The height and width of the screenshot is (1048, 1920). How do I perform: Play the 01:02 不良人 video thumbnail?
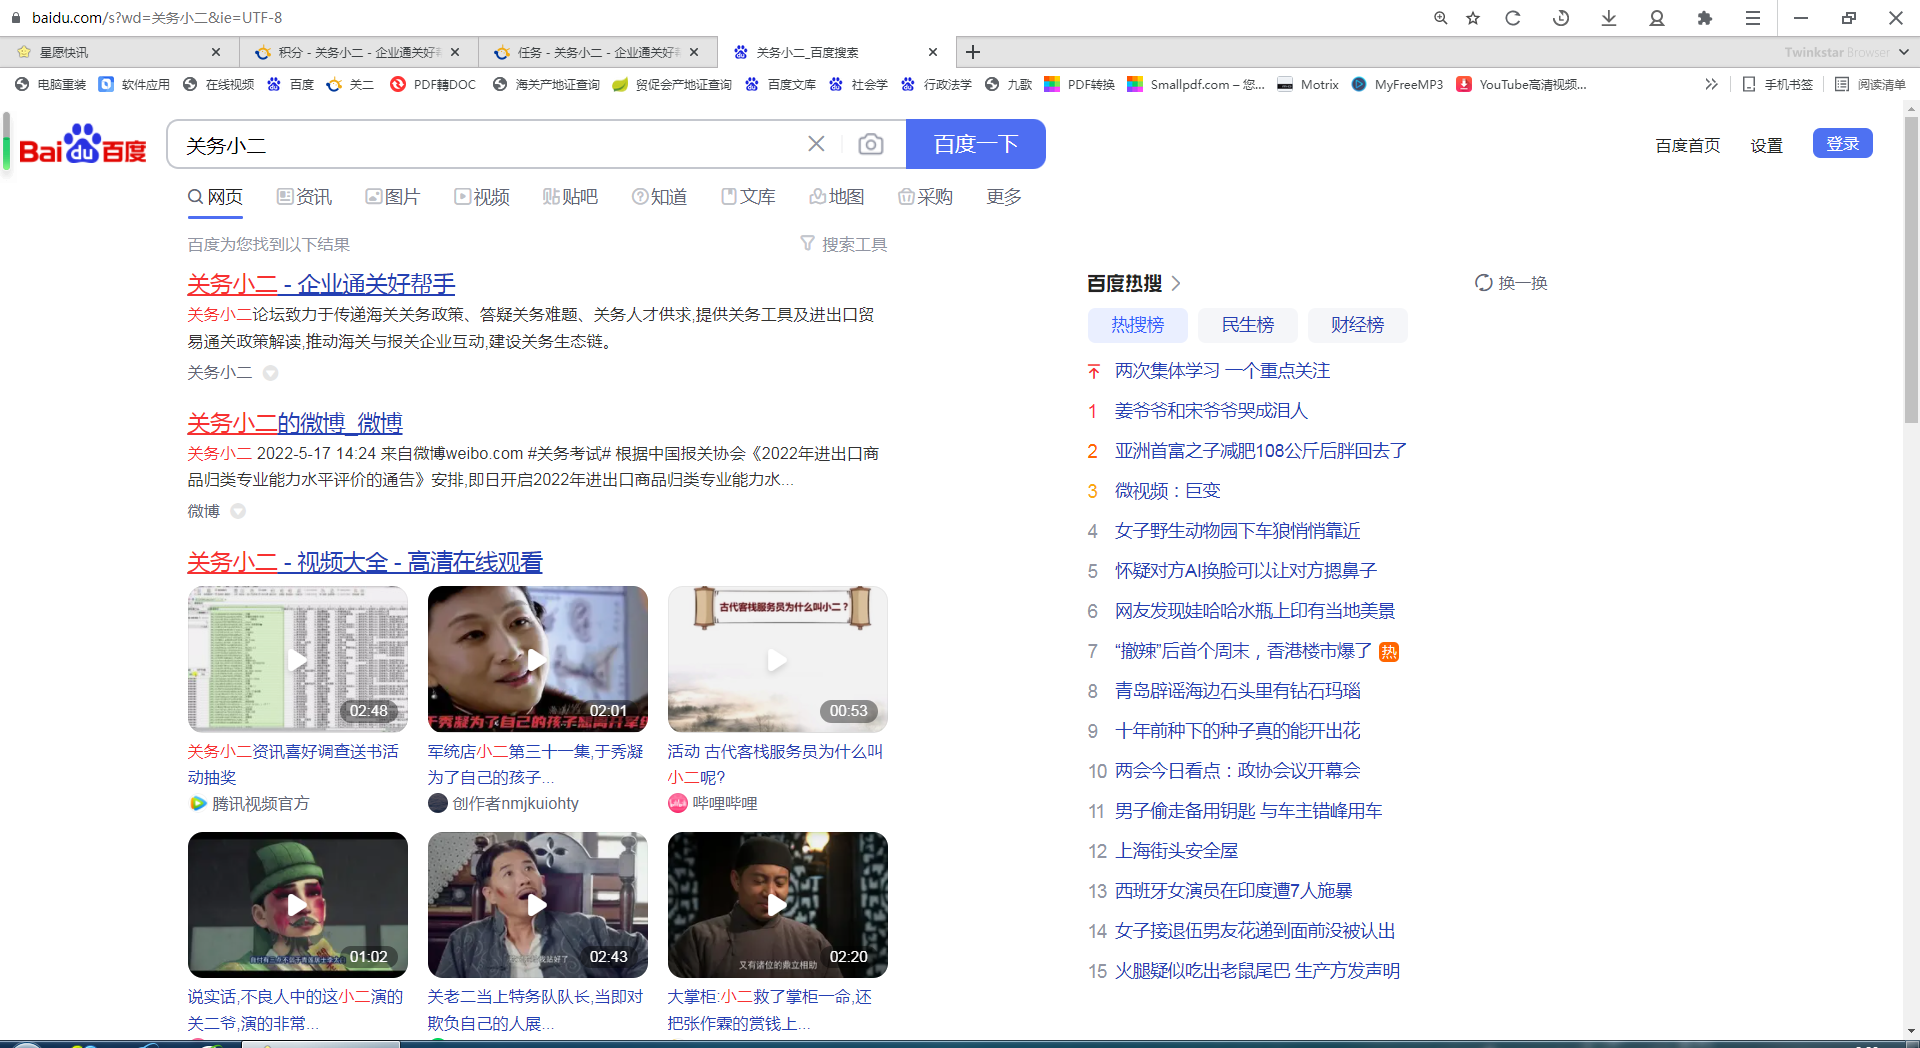pos(298,905)
